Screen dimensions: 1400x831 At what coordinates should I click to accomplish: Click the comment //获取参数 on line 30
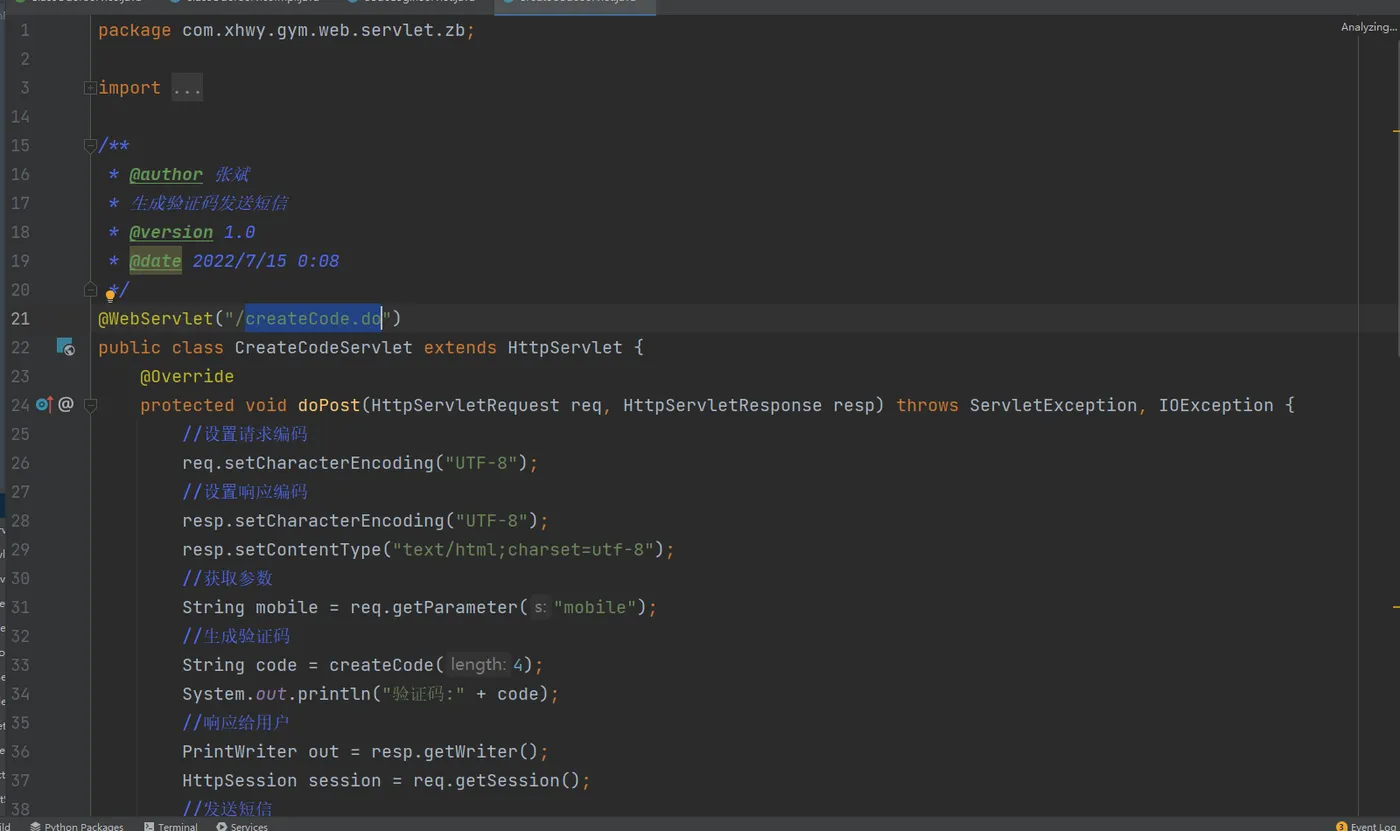[227, 579]
